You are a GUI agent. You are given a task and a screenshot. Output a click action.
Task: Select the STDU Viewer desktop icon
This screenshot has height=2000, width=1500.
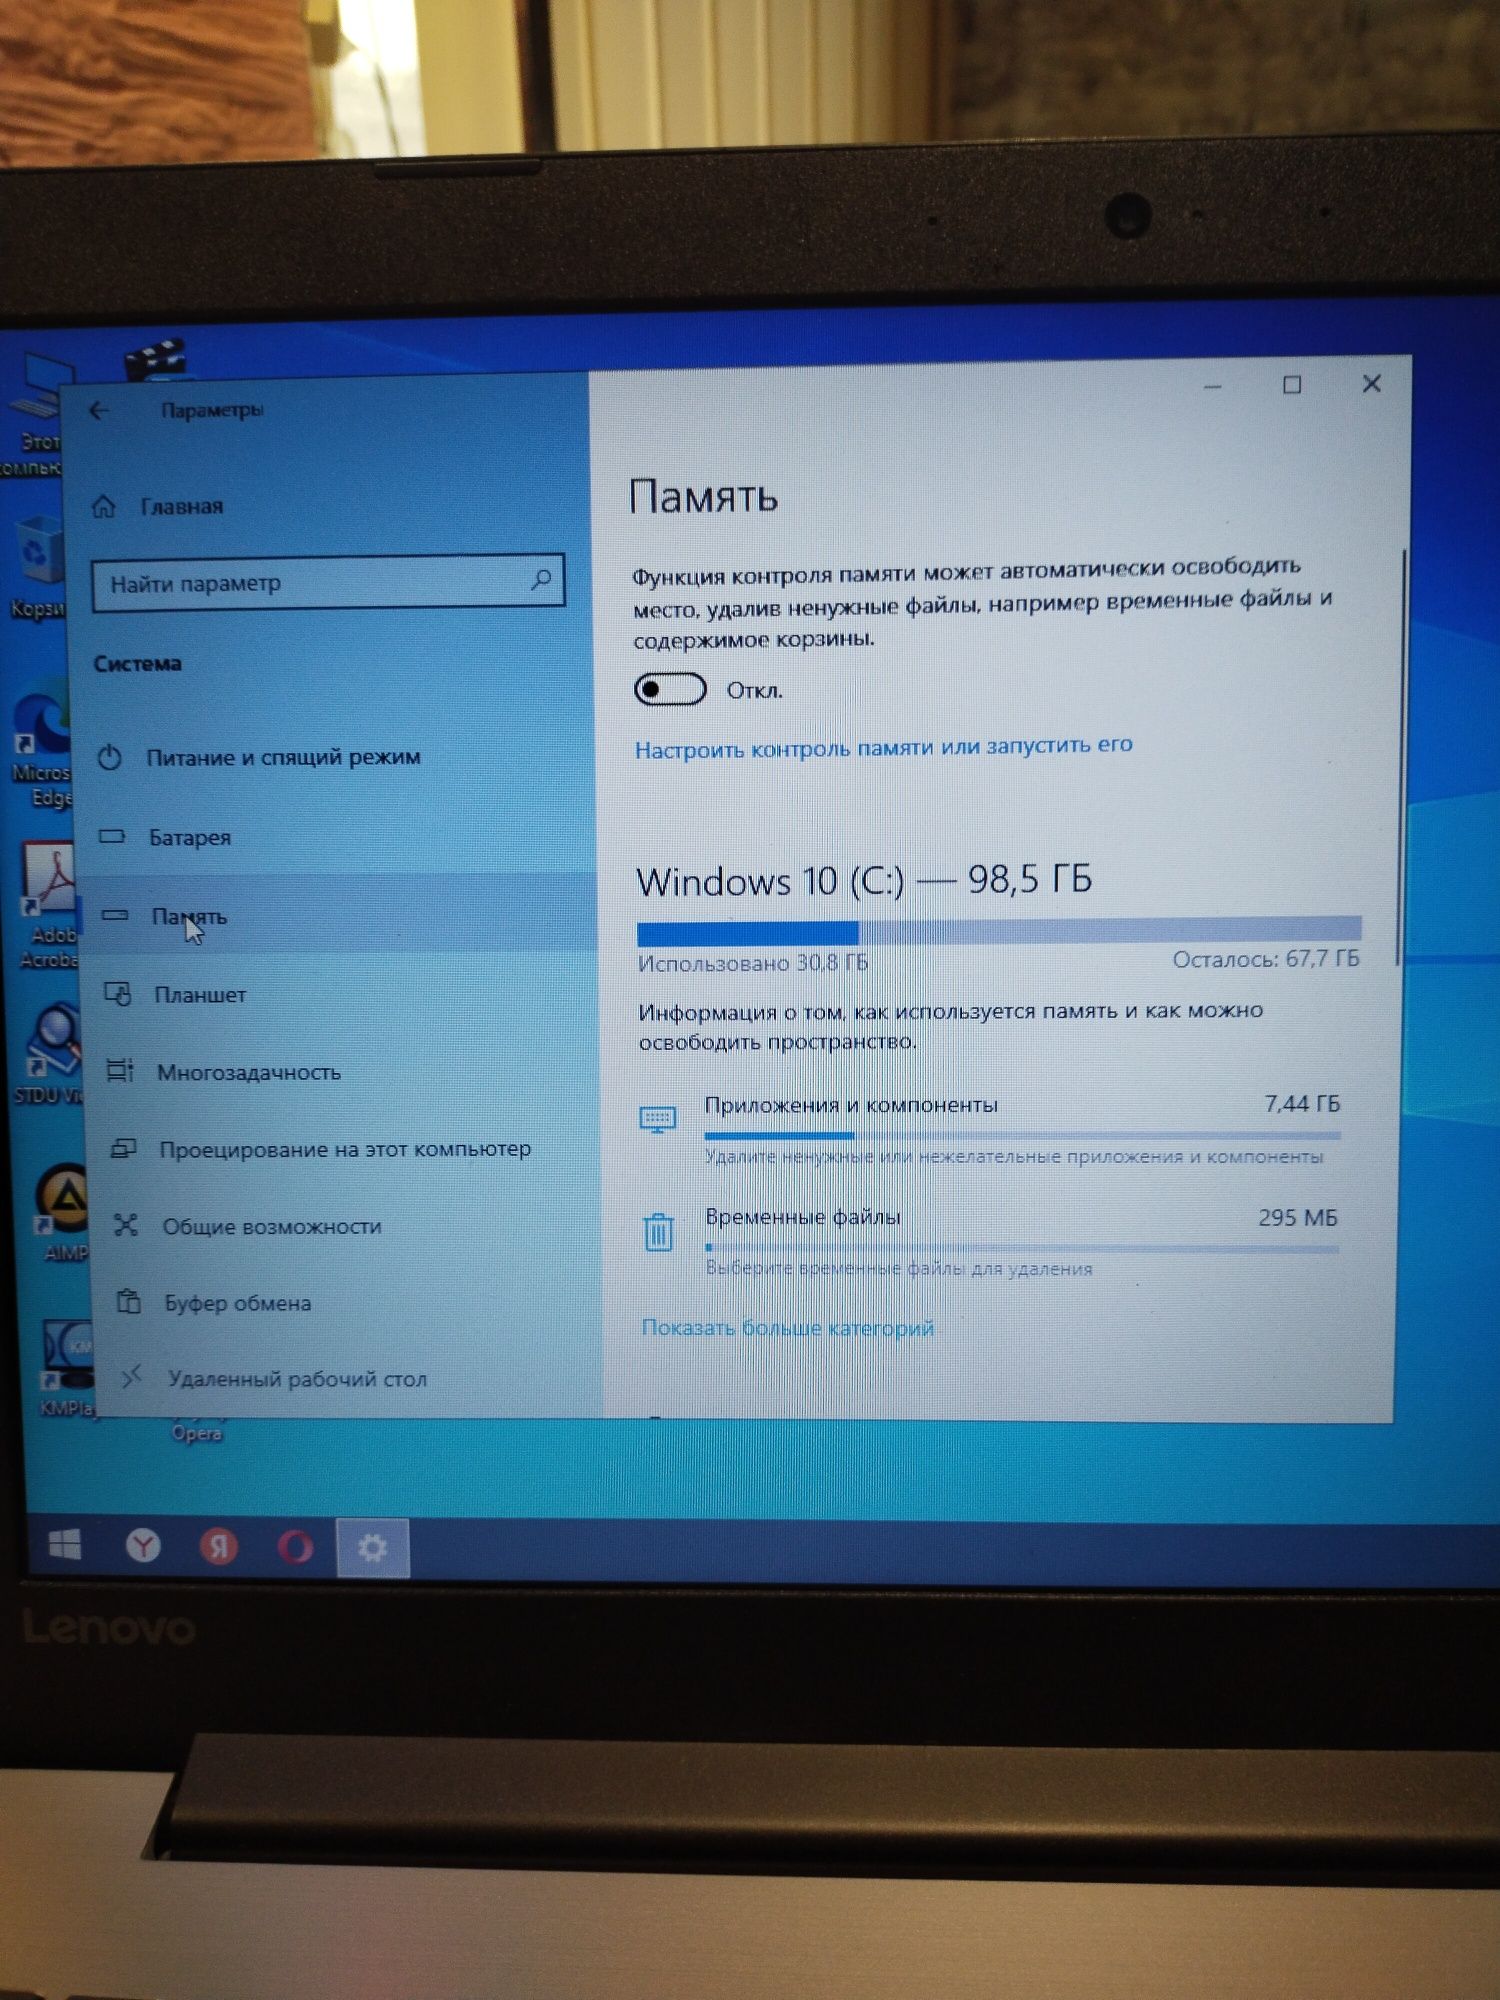[50, 1054]
